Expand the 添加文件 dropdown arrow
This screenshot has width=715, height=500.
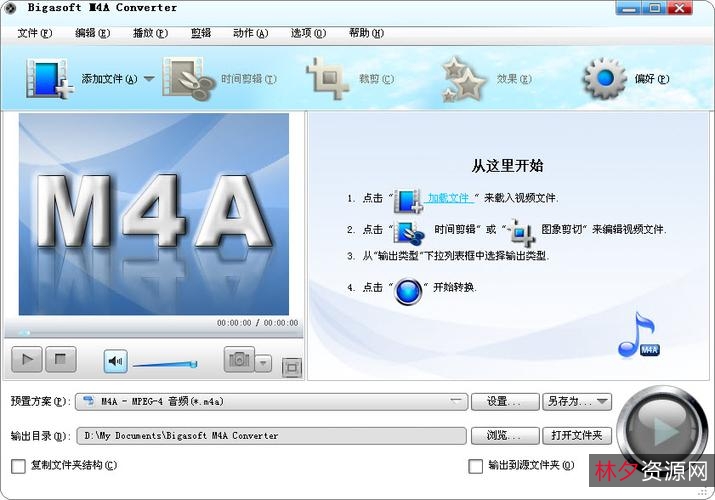point(149,78)
